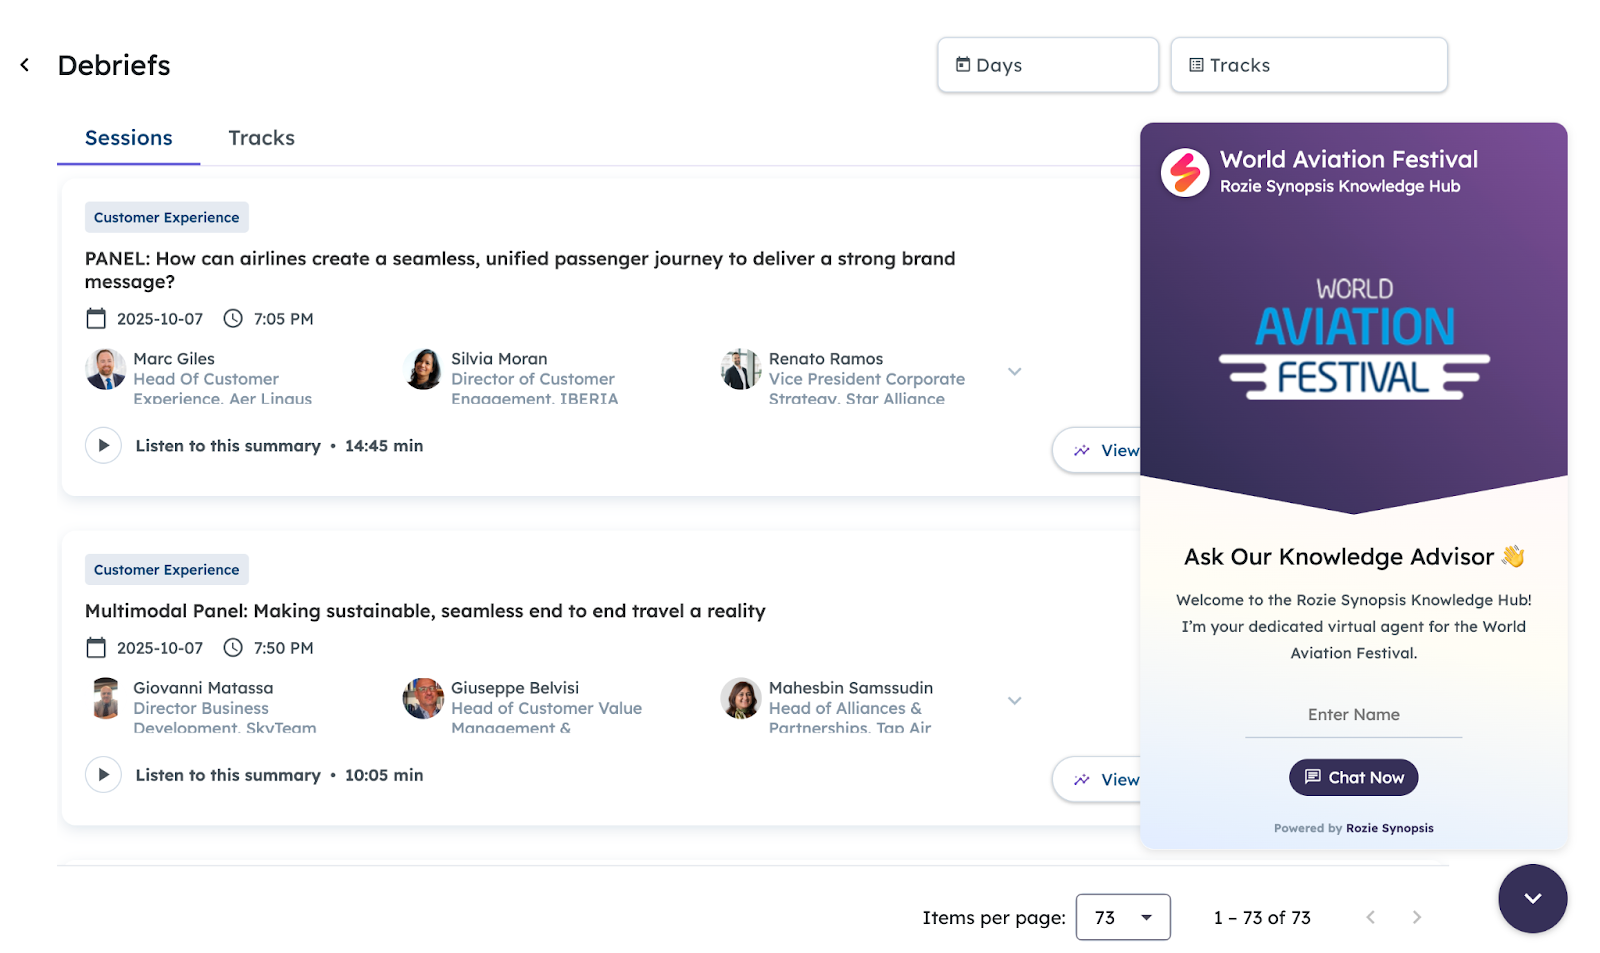Click View button on the PANEL session card
Image resolution: width=1600 pixels, height=953 pixels.
(x=1097, y=450)
